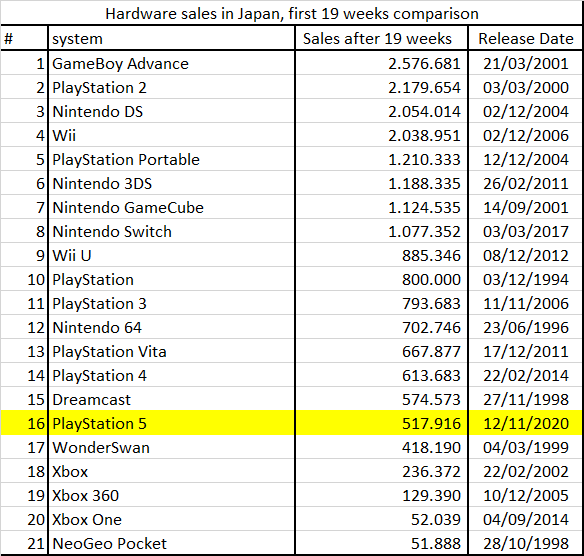Select the 'Xbox 360' cell
584x556 pixels.
point(85,496)
